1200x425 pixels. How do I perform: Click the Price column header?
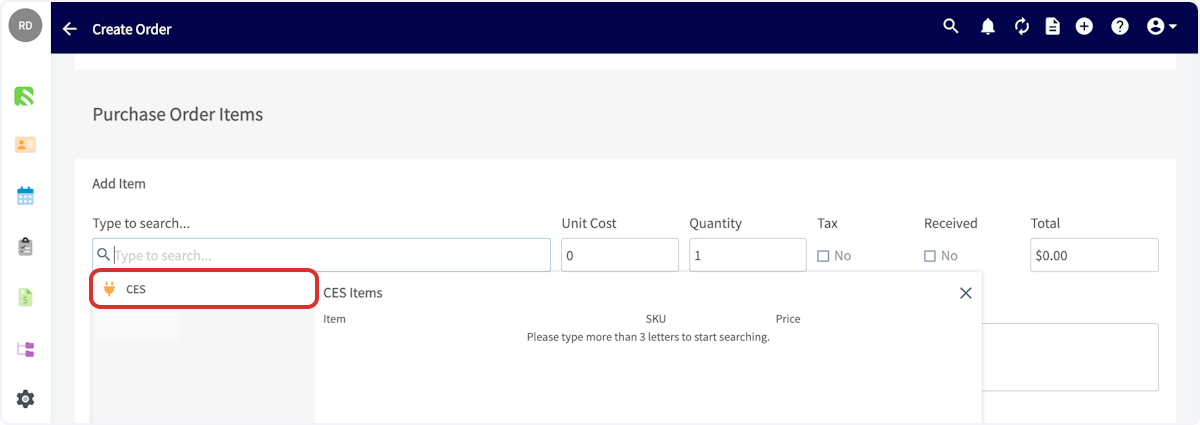click(788, 319)
